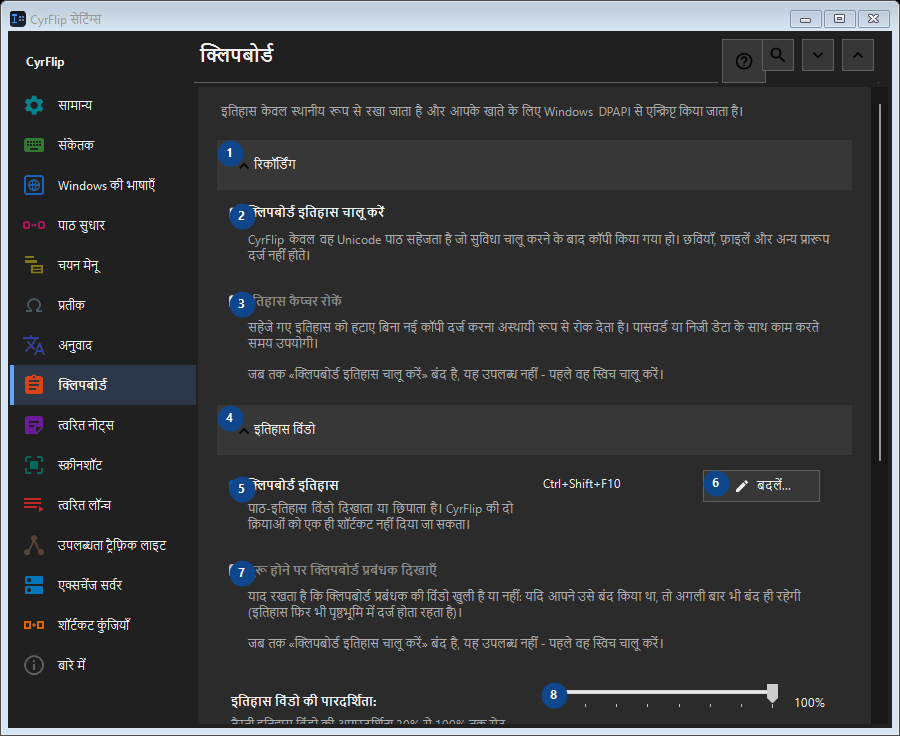
Task: Click the क्लिपबोर्ड page heading
Action: coord(236,55)
